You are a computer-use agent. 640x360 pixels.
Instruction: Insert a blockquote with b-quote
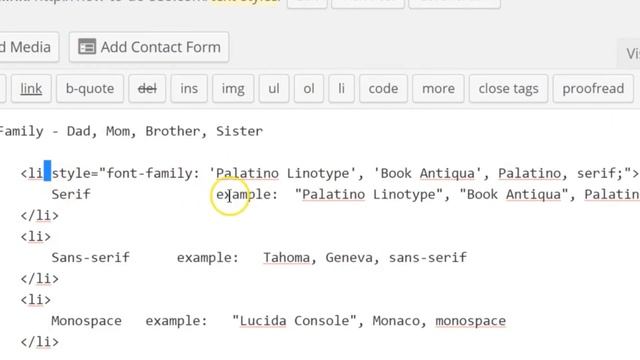click(x=90, y=89)
